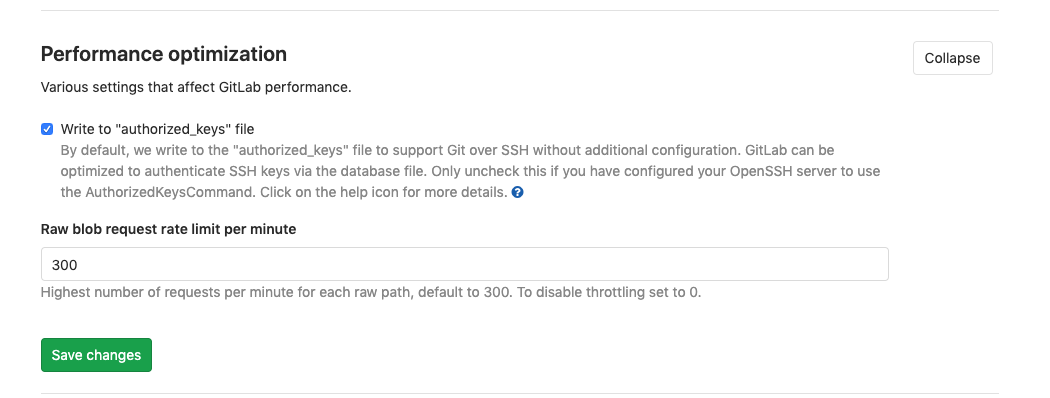This screenshot has height=398, width=1050.
Task: Uncheck the Write to "authorized_keys" checkbox
Action: coord(47,129)
